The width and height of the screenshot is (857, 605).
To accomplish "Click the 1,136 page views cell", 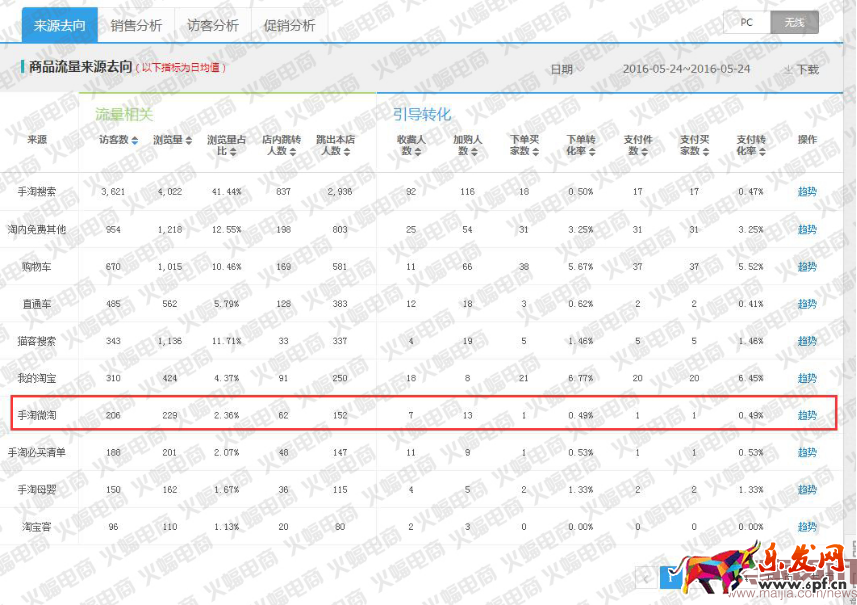I will coord(170,341).
